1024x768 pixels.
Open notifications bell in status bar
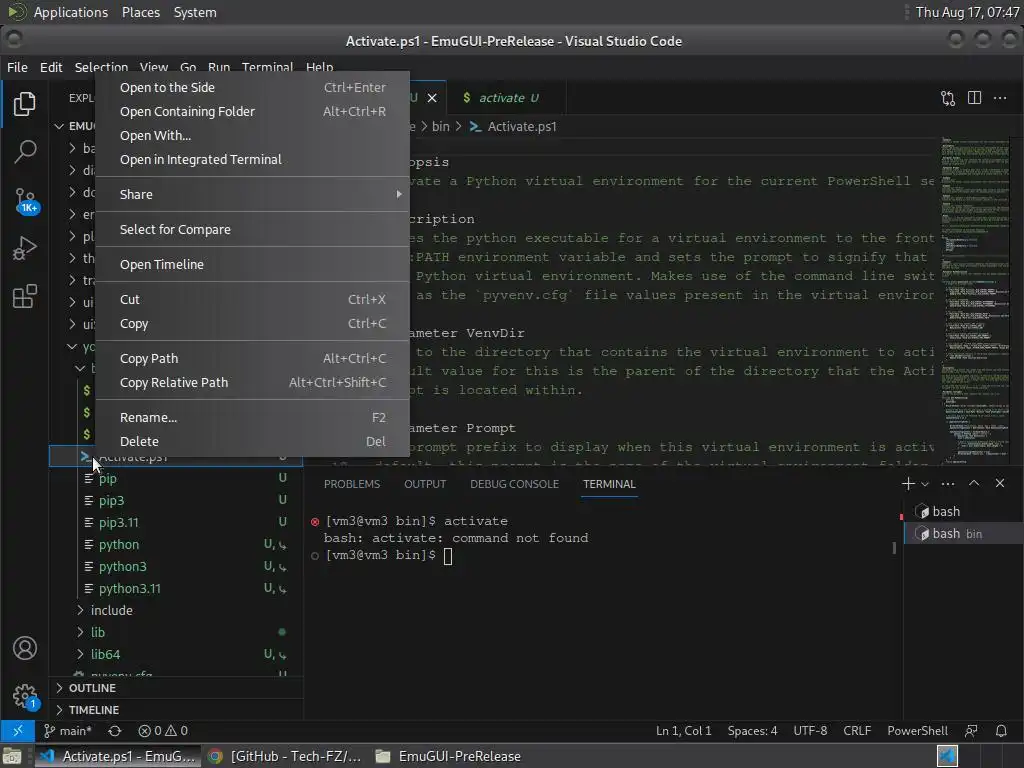(x=1000, y=731)
